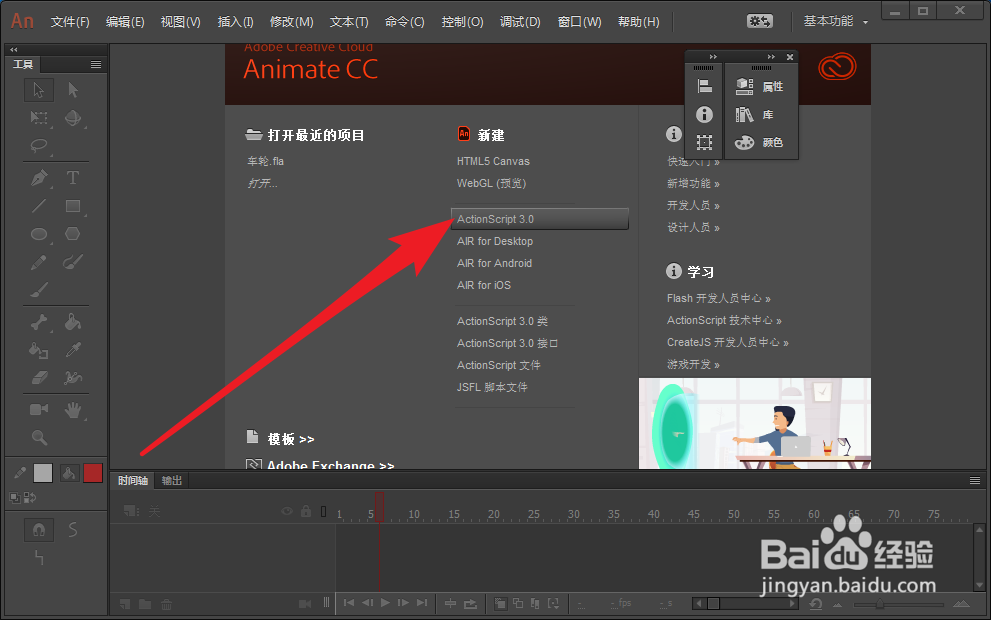Screen dimensions: 991x620
Task: Open the 窗口(W) menu
Action: 580,21
